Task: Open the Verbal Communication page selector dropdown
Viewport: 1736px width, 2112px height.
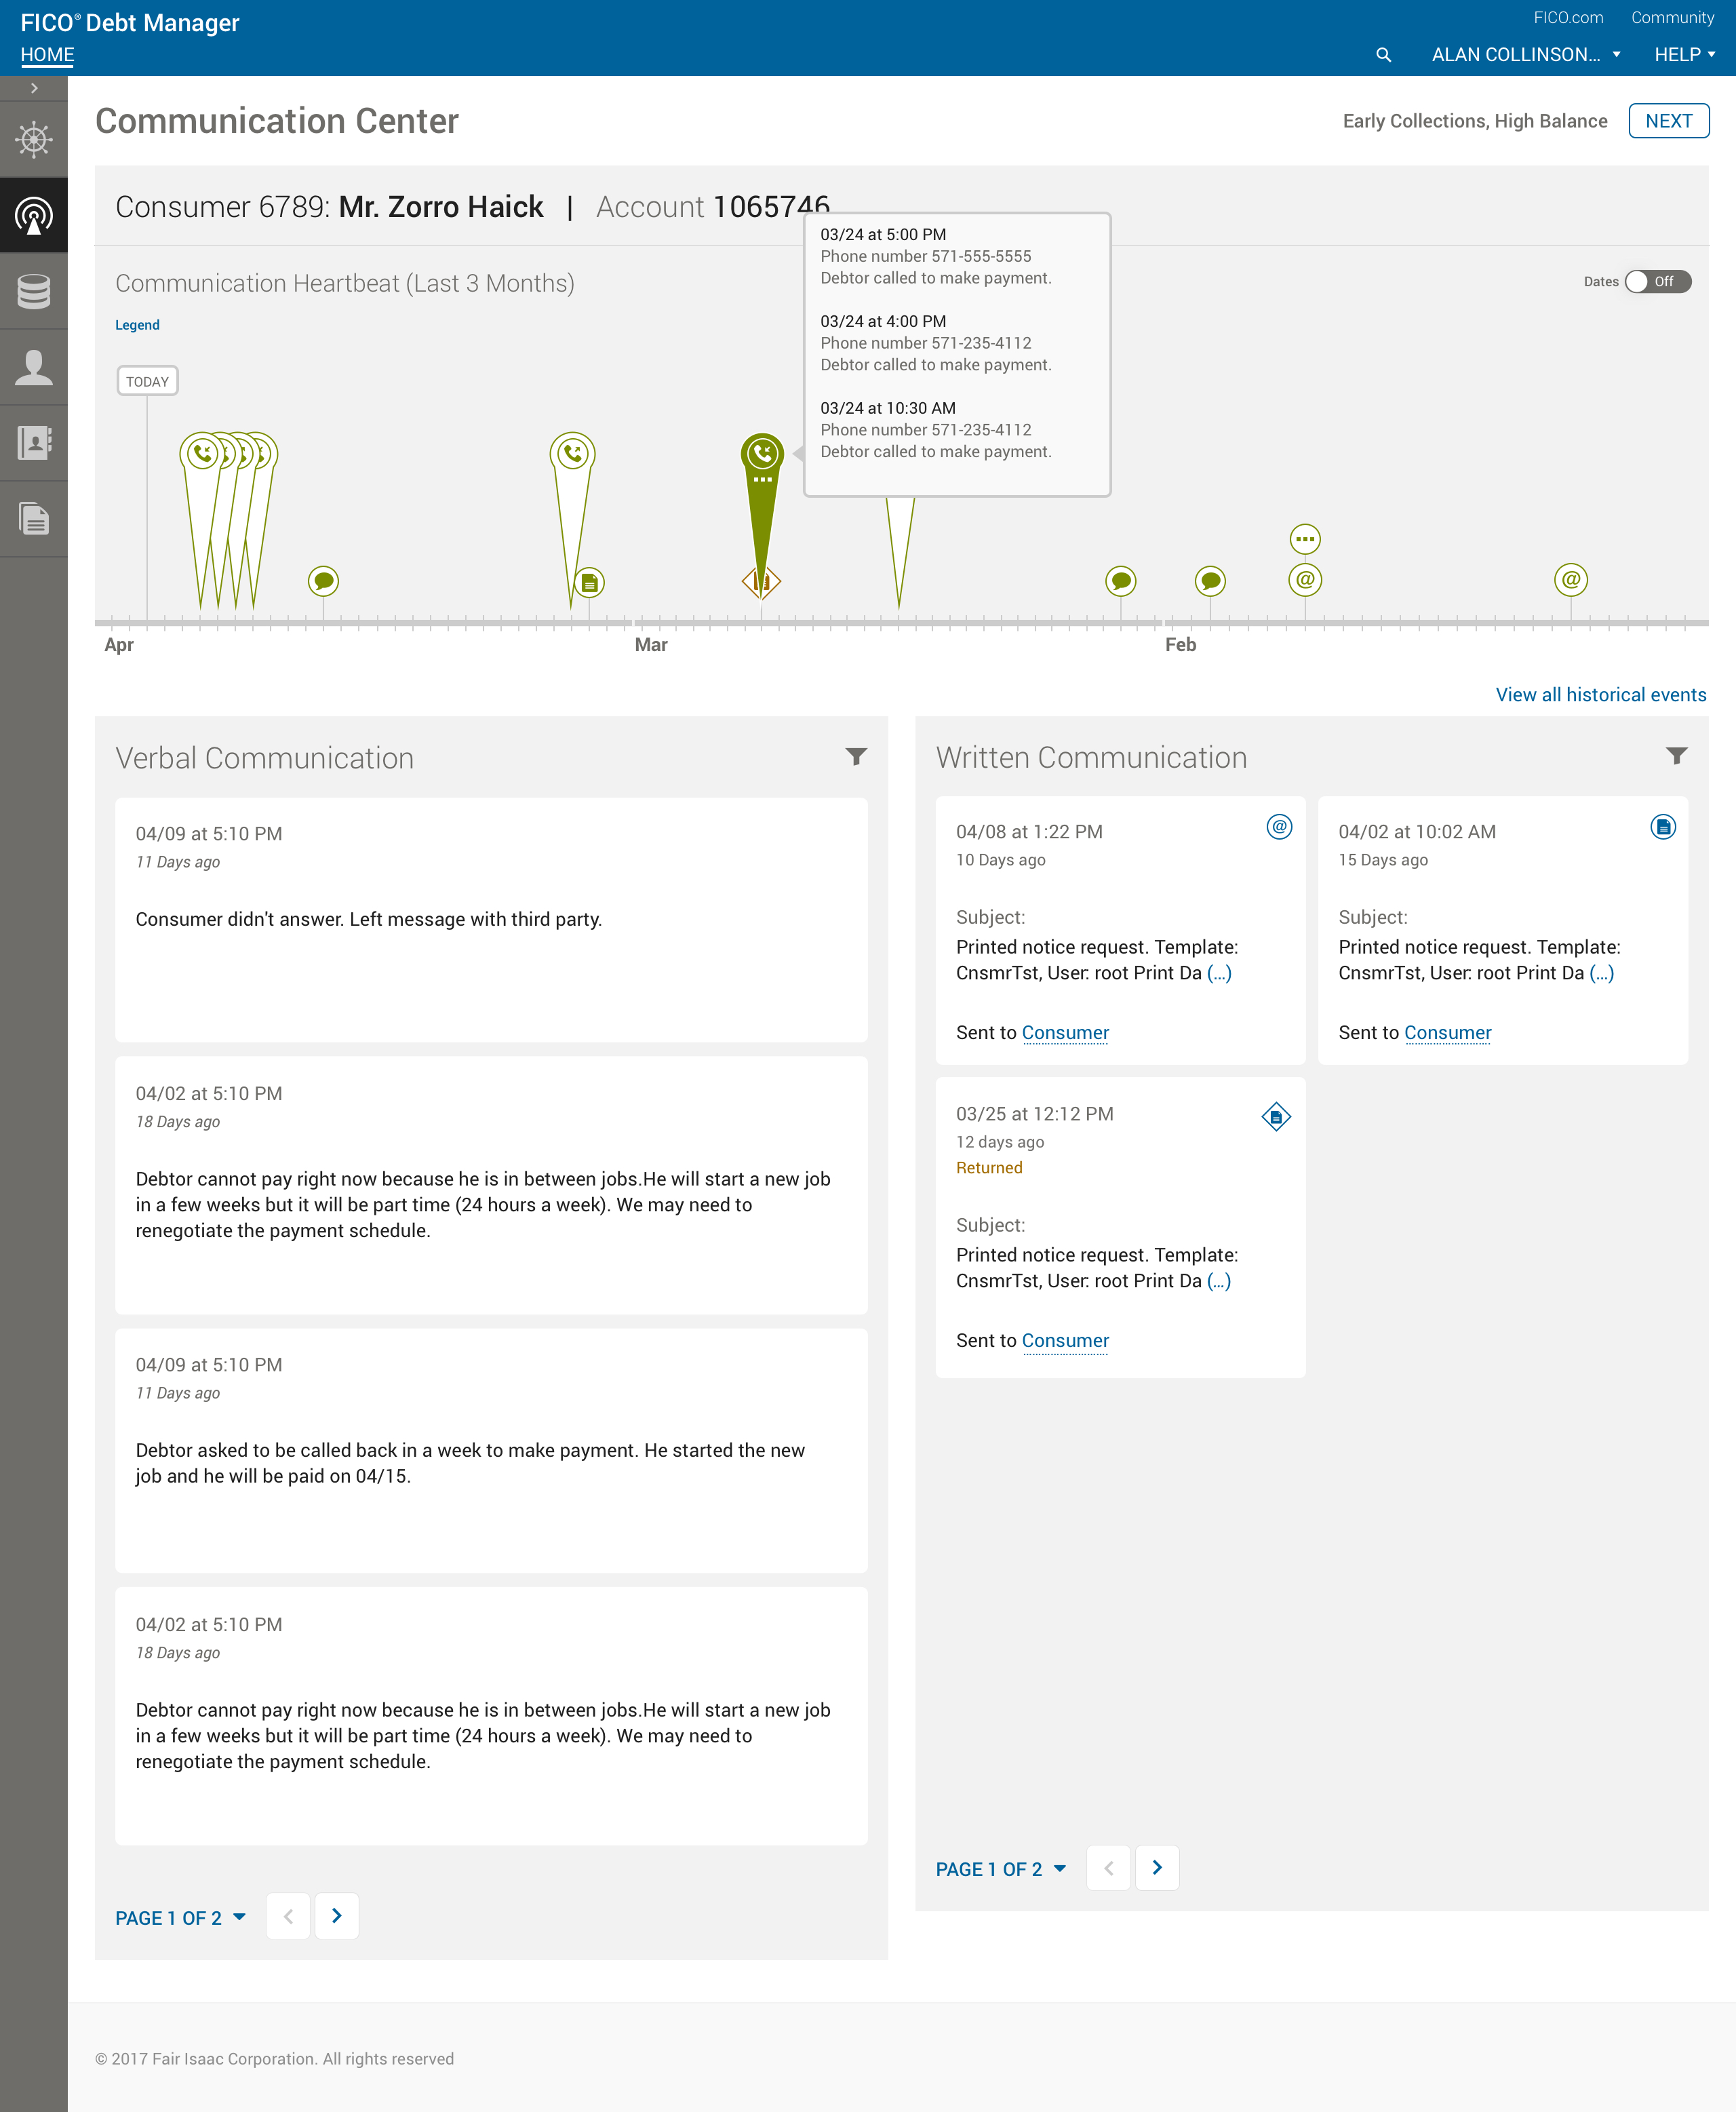Action: [180, 1917]
